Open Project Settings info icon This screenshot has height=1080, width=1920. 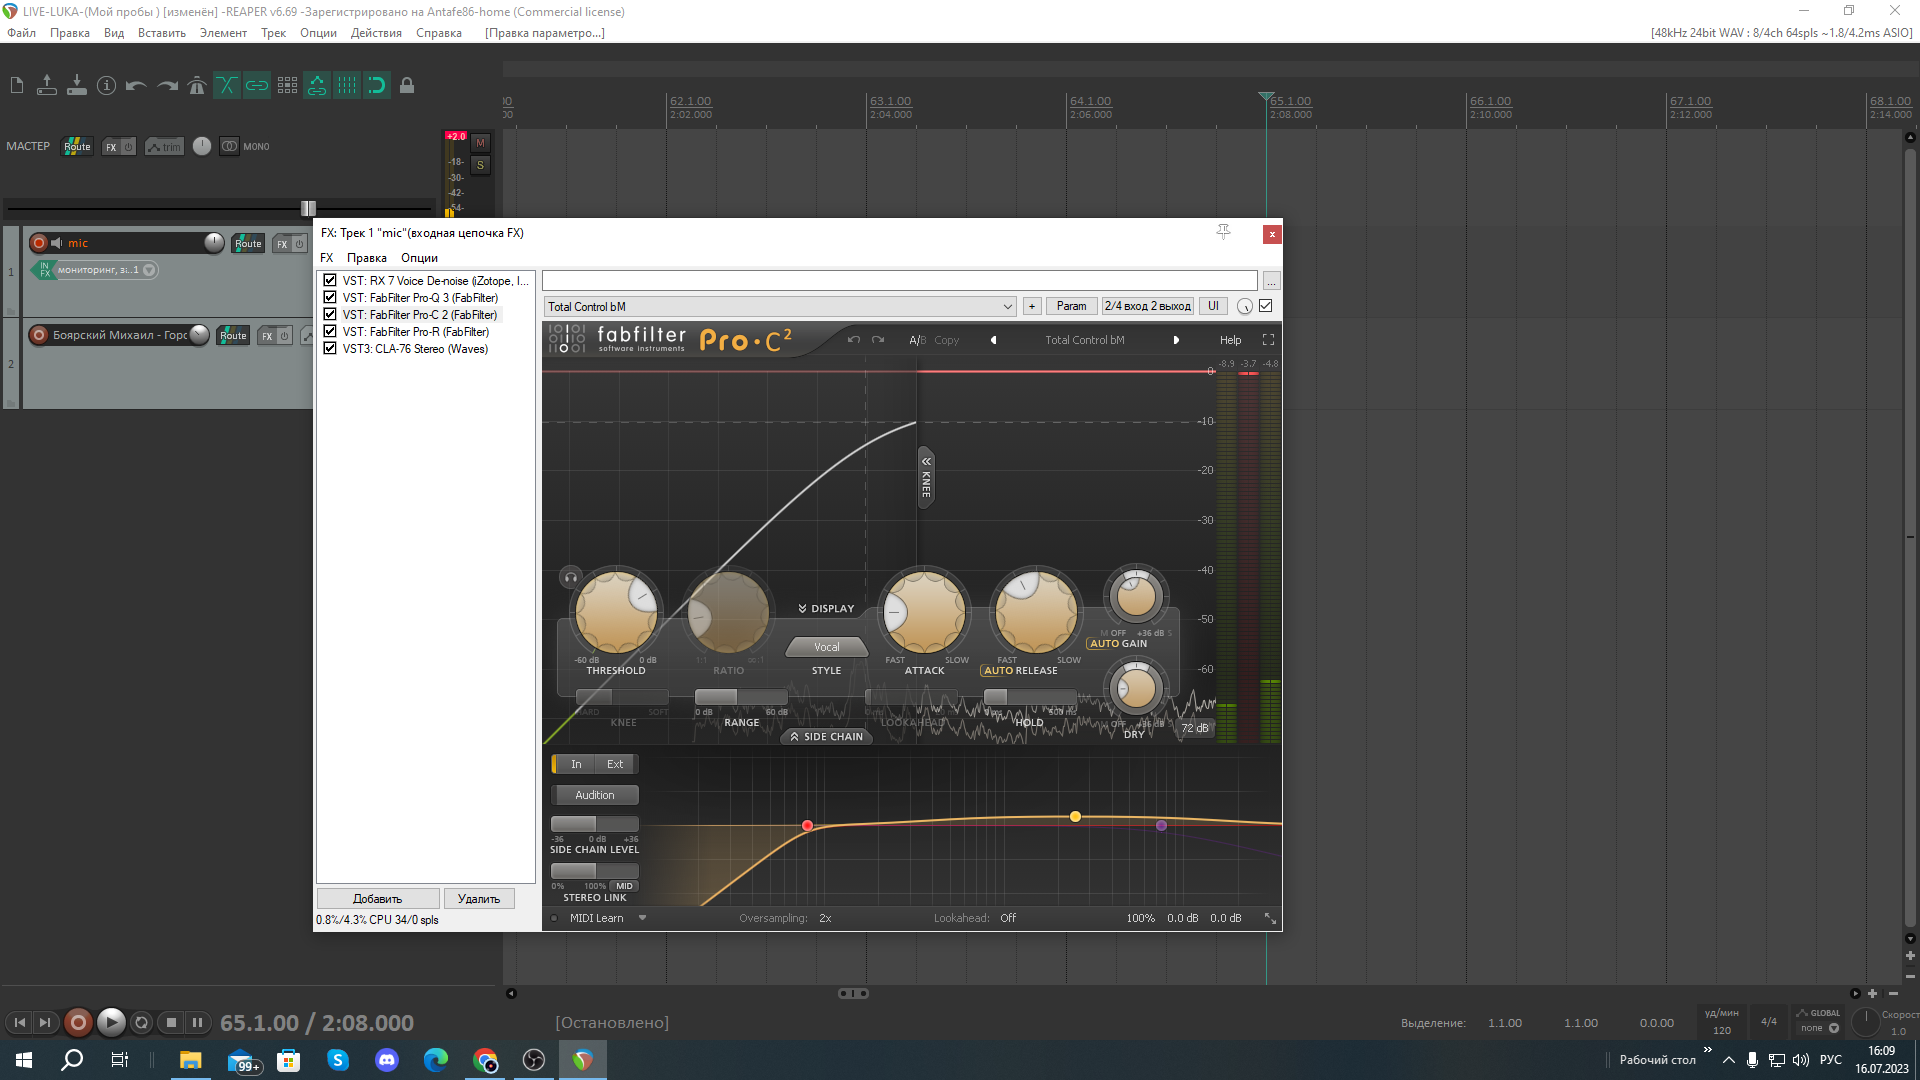point(107,86)
